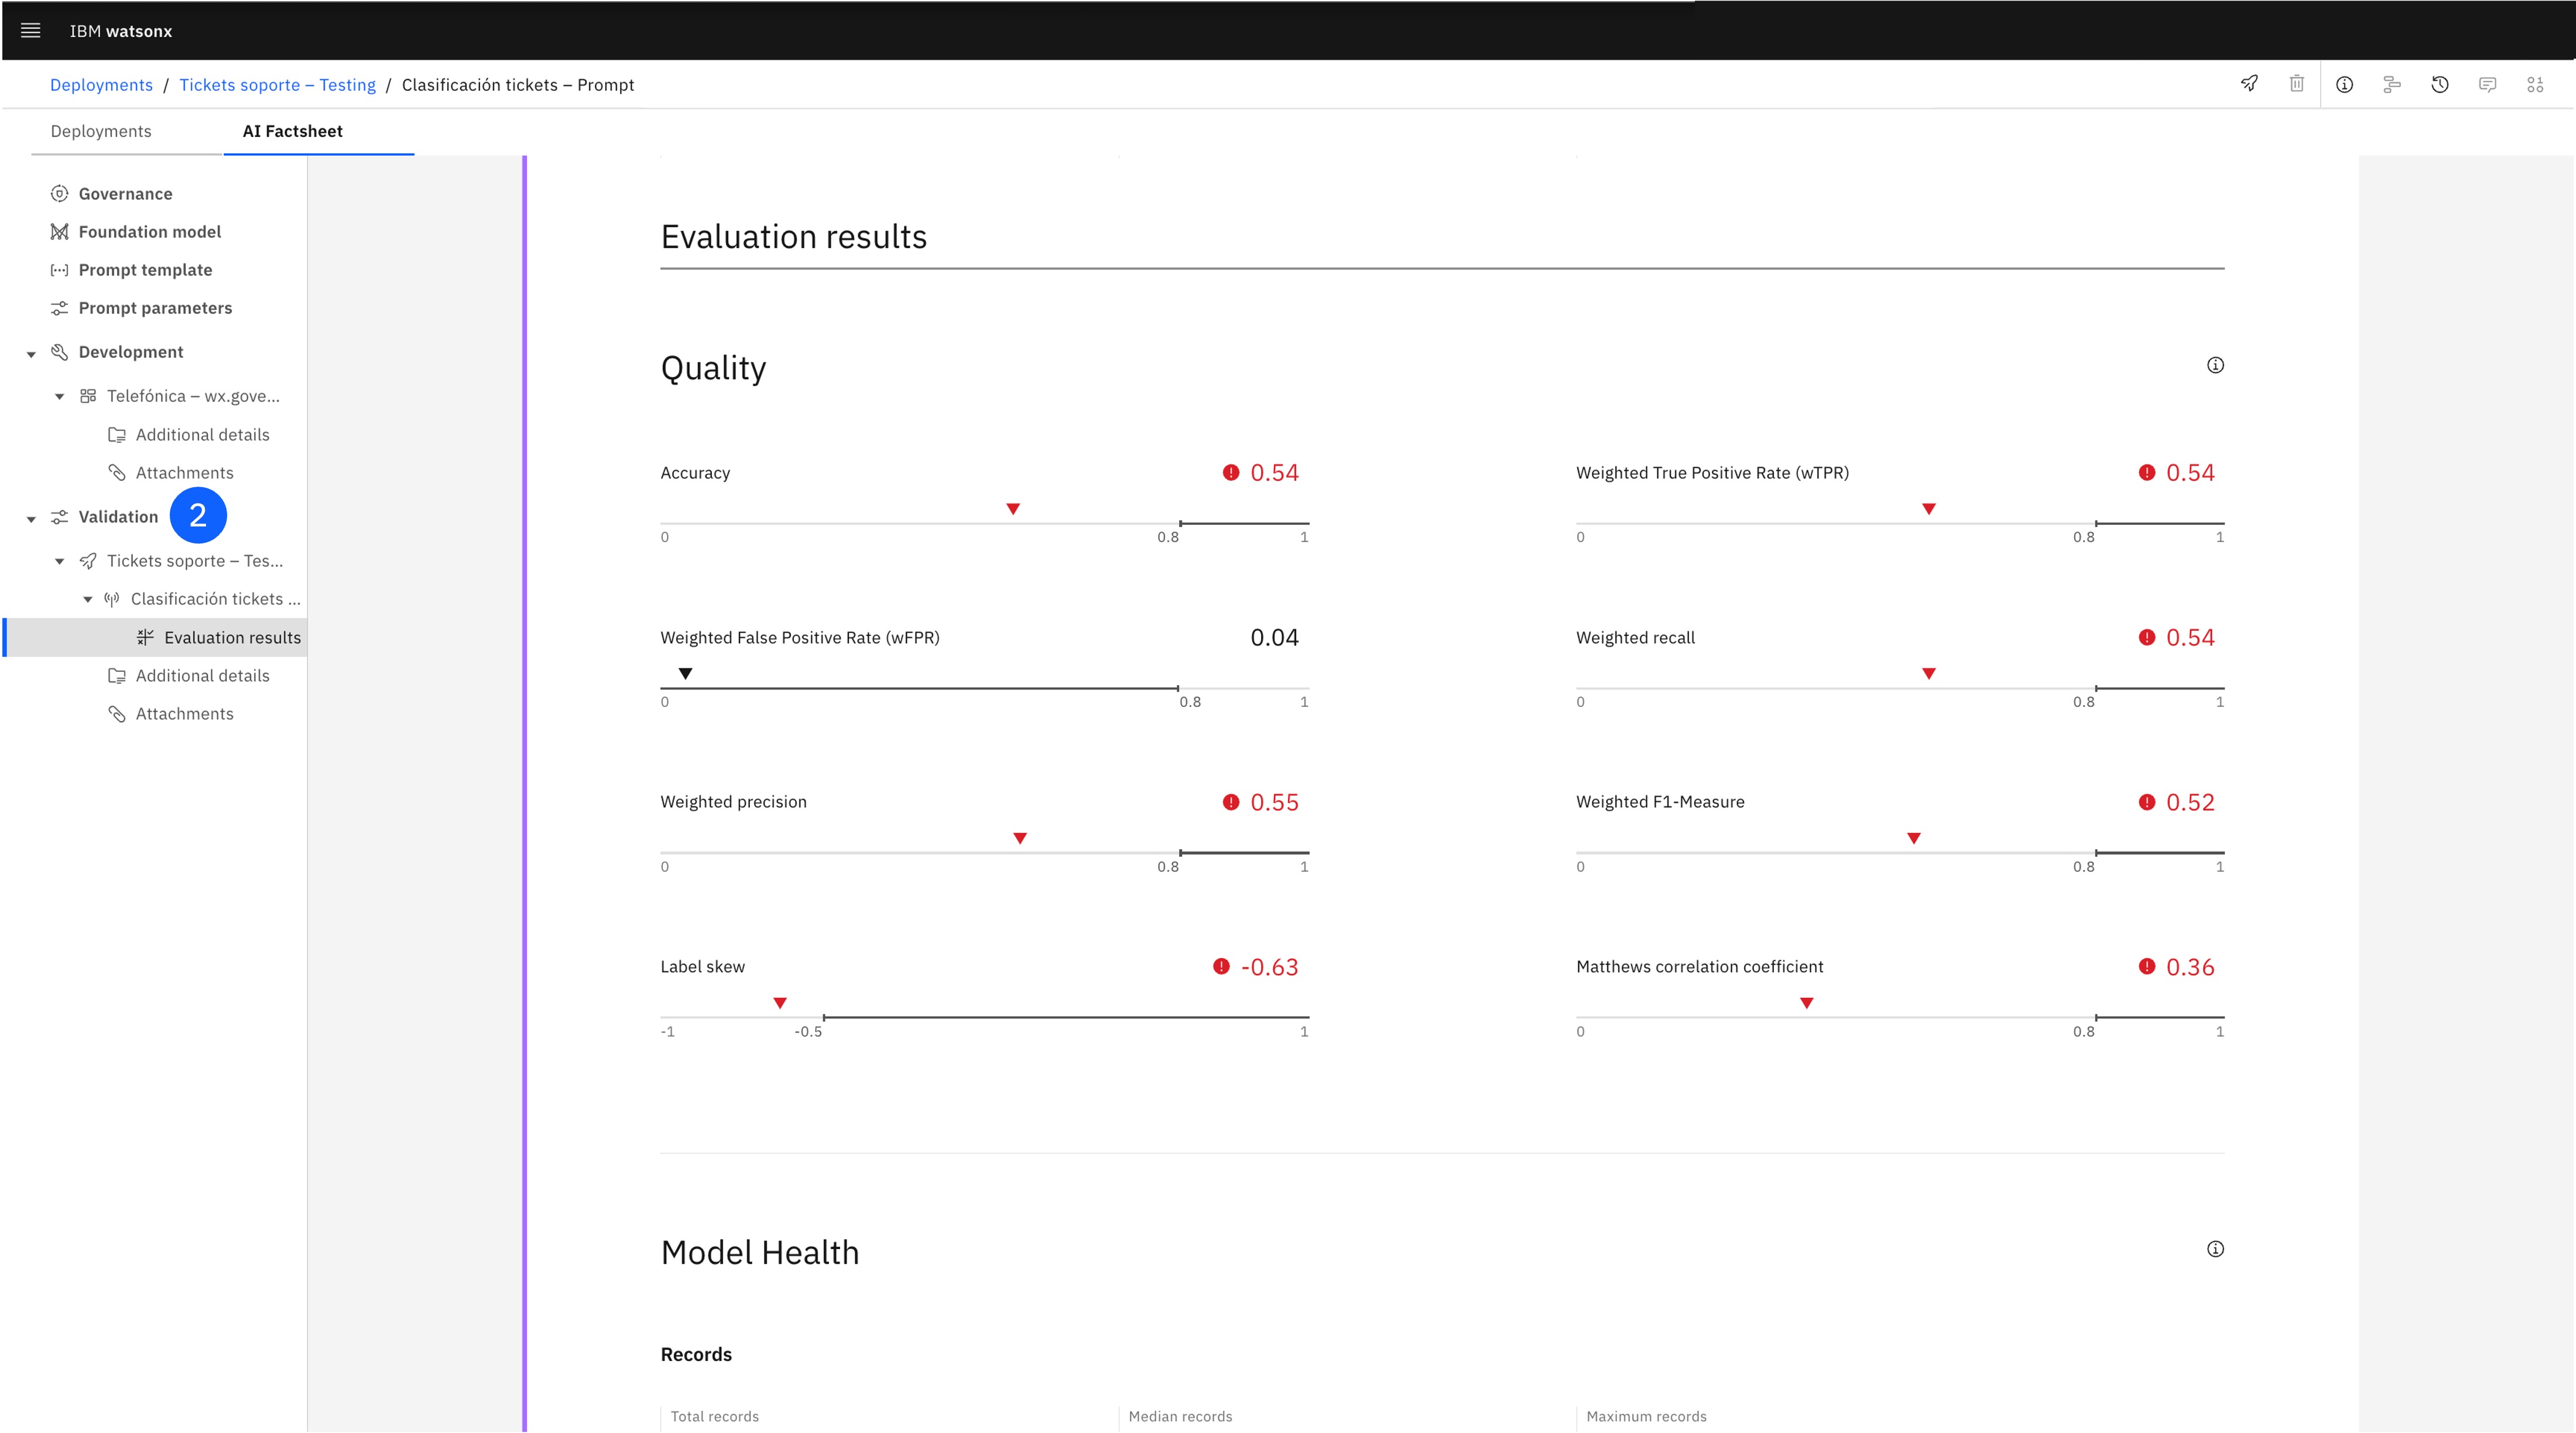Click the wFPR value 0.04
This screenshot has width=2576, height=1433.
pyautogui.click(x=1274, y=638)
